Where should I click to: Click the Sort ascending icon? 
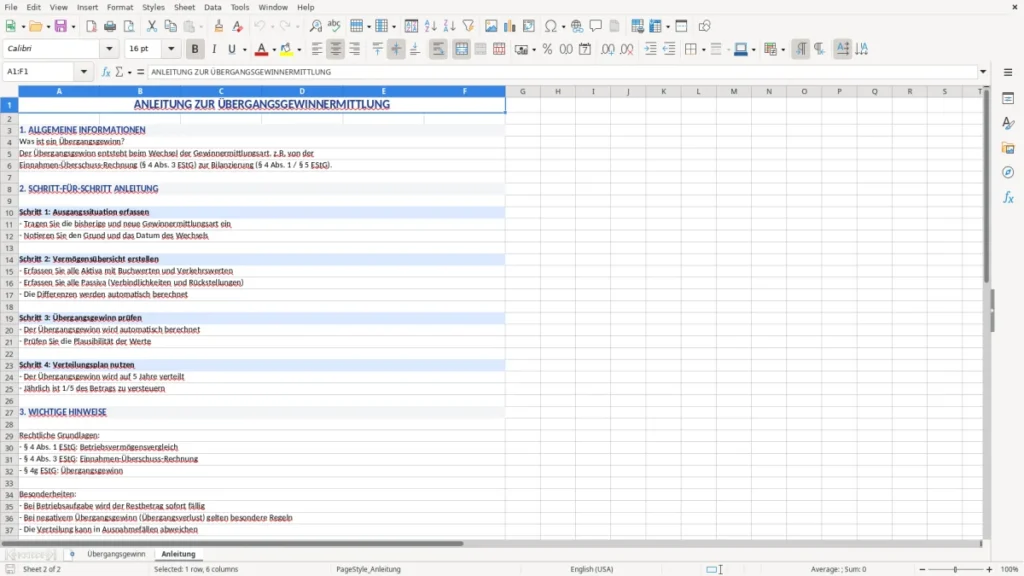pyautogui.click(x=430, y=26)
